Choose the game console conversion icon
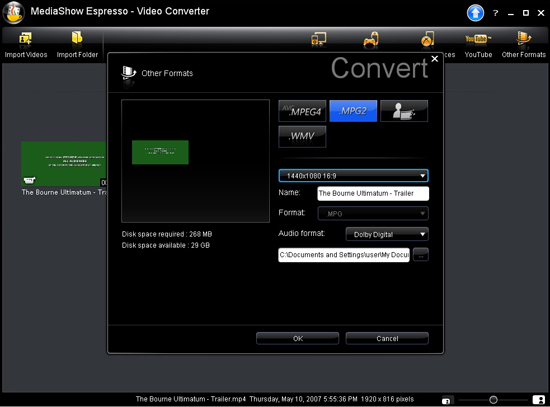 pos(371,40)
